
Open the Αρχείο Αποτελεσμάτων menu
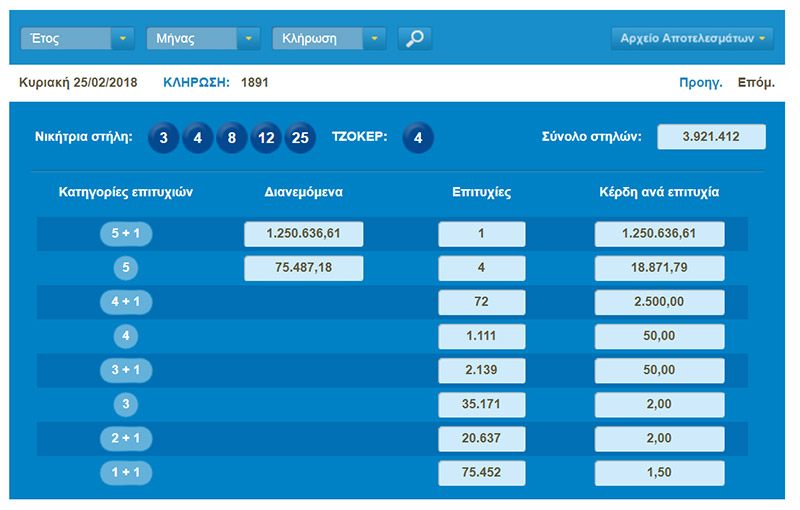click(x=693, y=39)
